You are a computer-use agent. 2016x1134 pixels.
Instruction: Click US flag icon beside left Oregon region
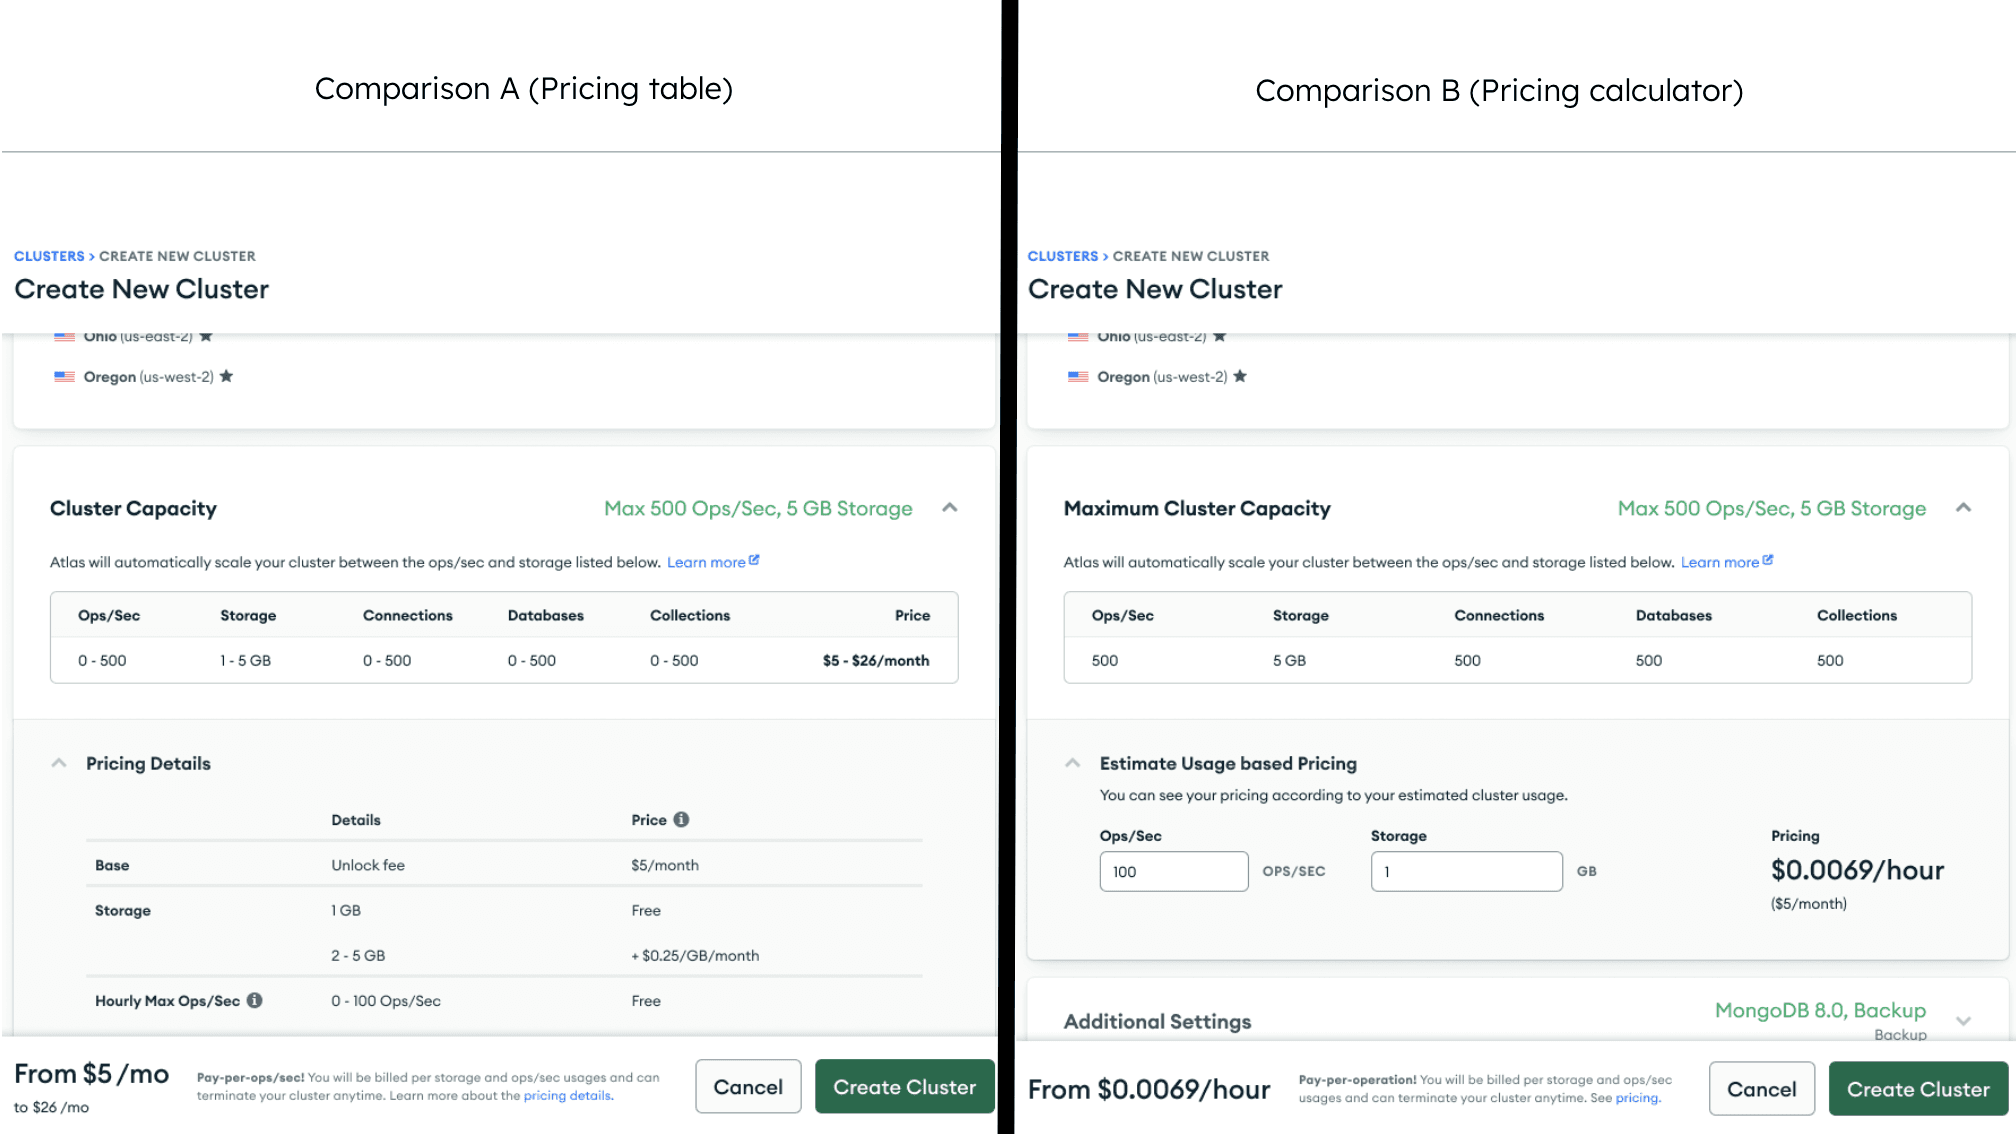[64, 377]
